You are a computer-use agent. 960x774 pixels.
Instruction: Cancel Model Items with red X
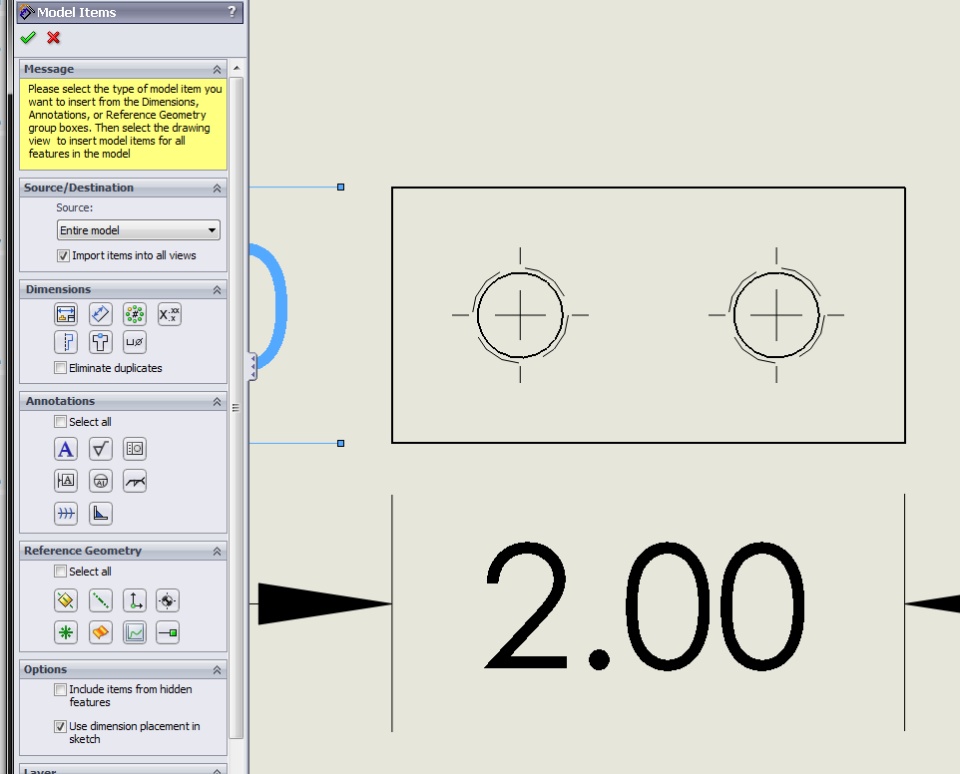pyautogui.click(x=53, y=38)
